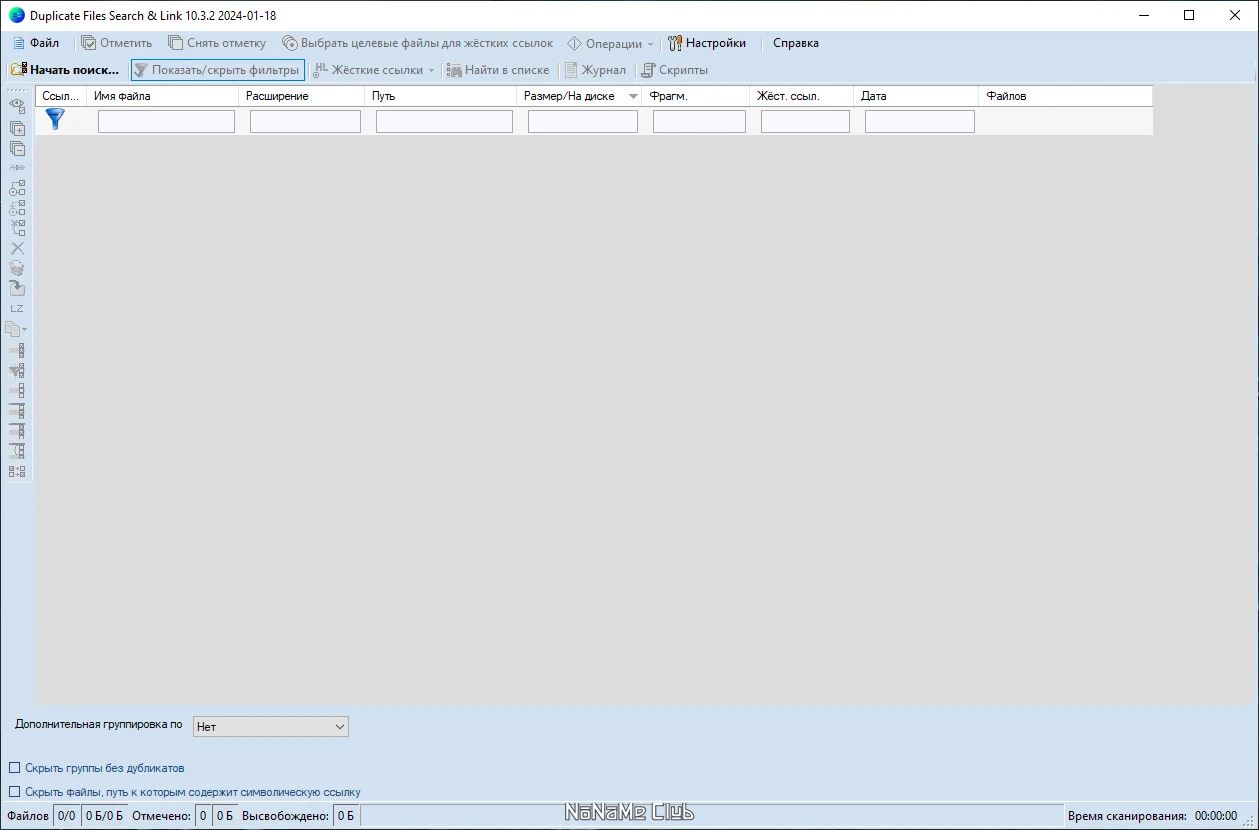The image size is (1259, 830).
Task: Click the collapse-all groups minus icon
Action: (x=17, y=148)
